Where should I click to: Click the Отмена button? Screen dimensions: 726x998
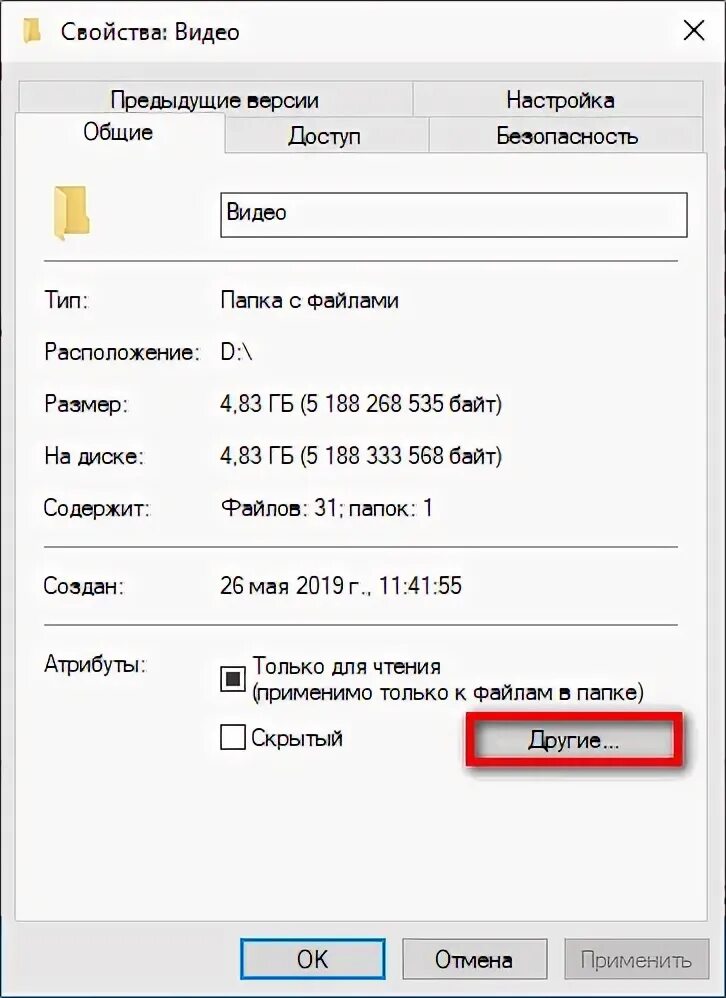pos(474,959)
